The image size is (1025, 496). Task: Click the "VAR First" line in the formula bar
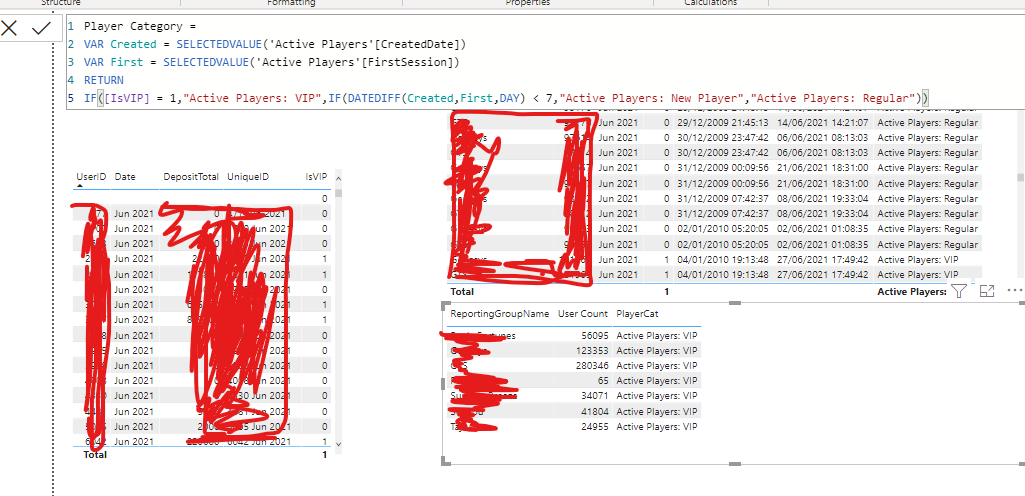(x=272, y=62)
